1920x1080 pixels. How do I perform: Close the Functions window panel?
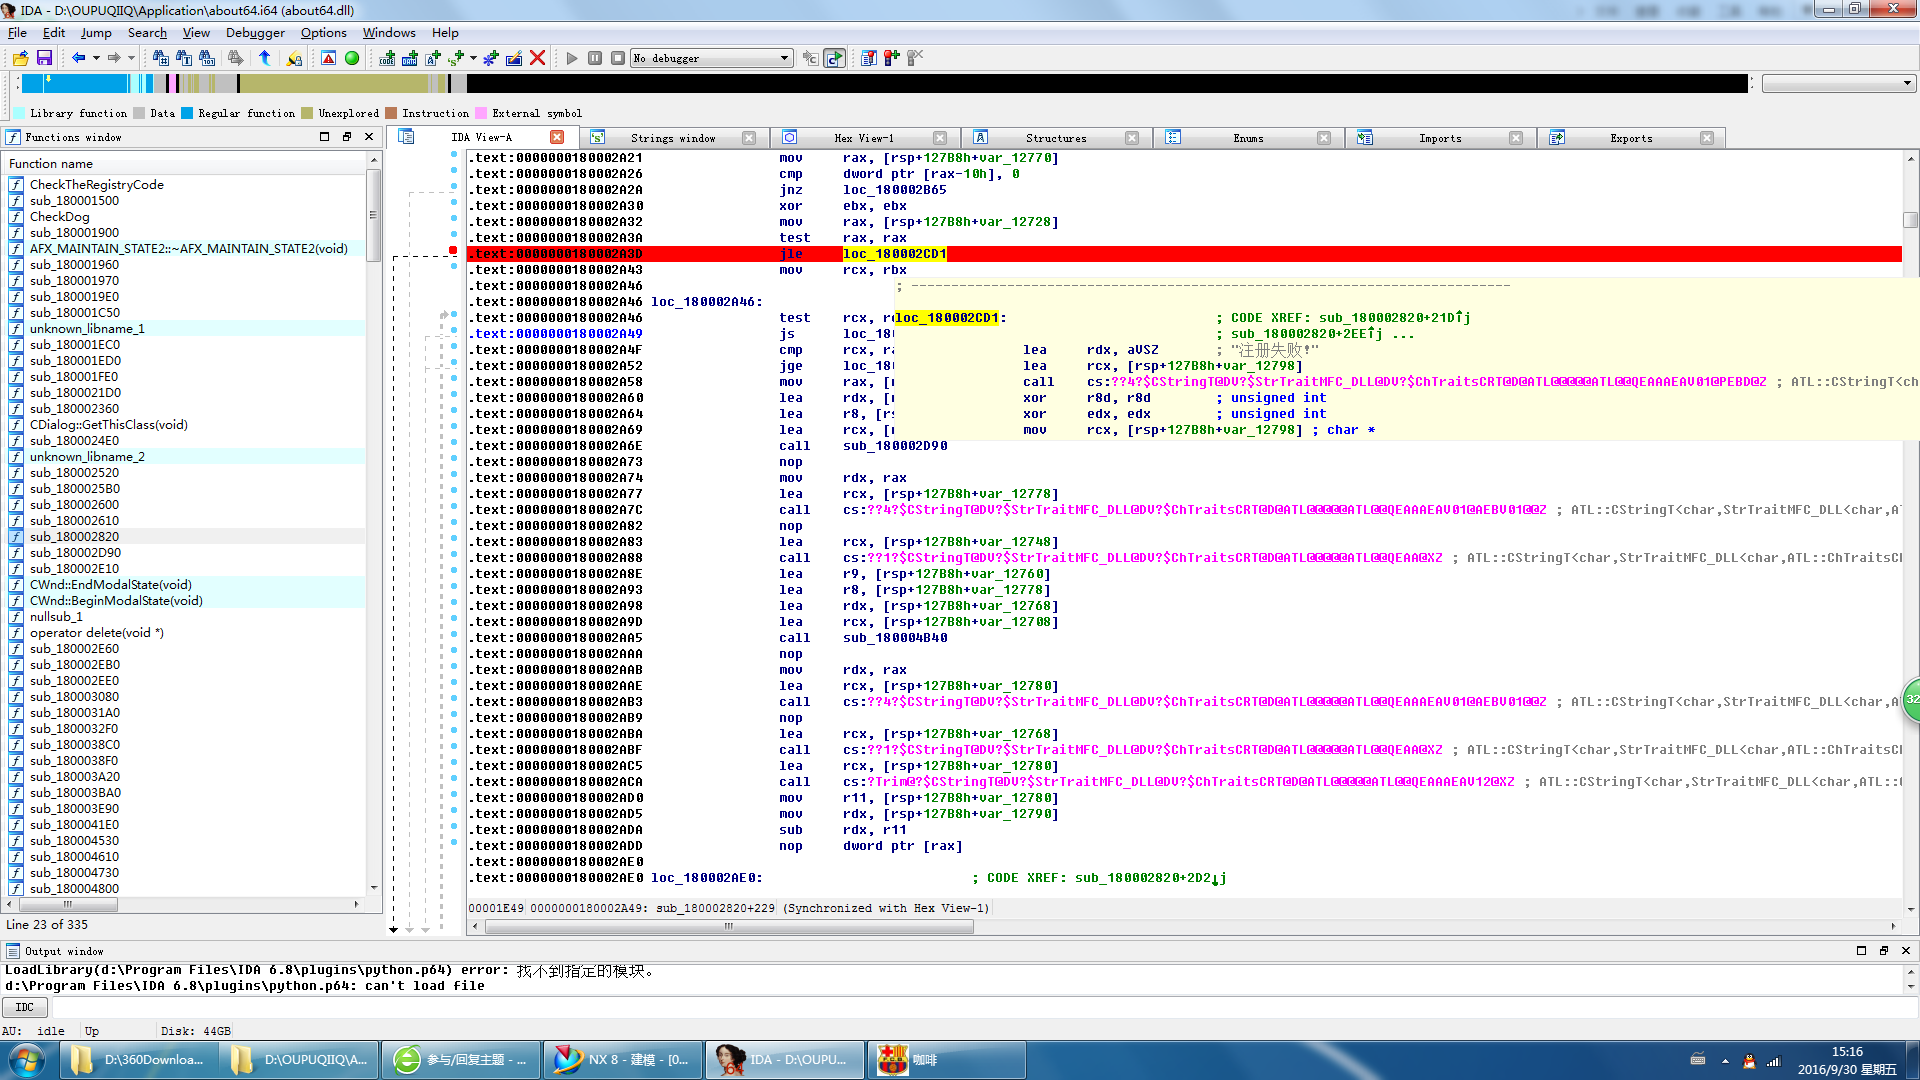pyautogui.click(x=369, y=137)
